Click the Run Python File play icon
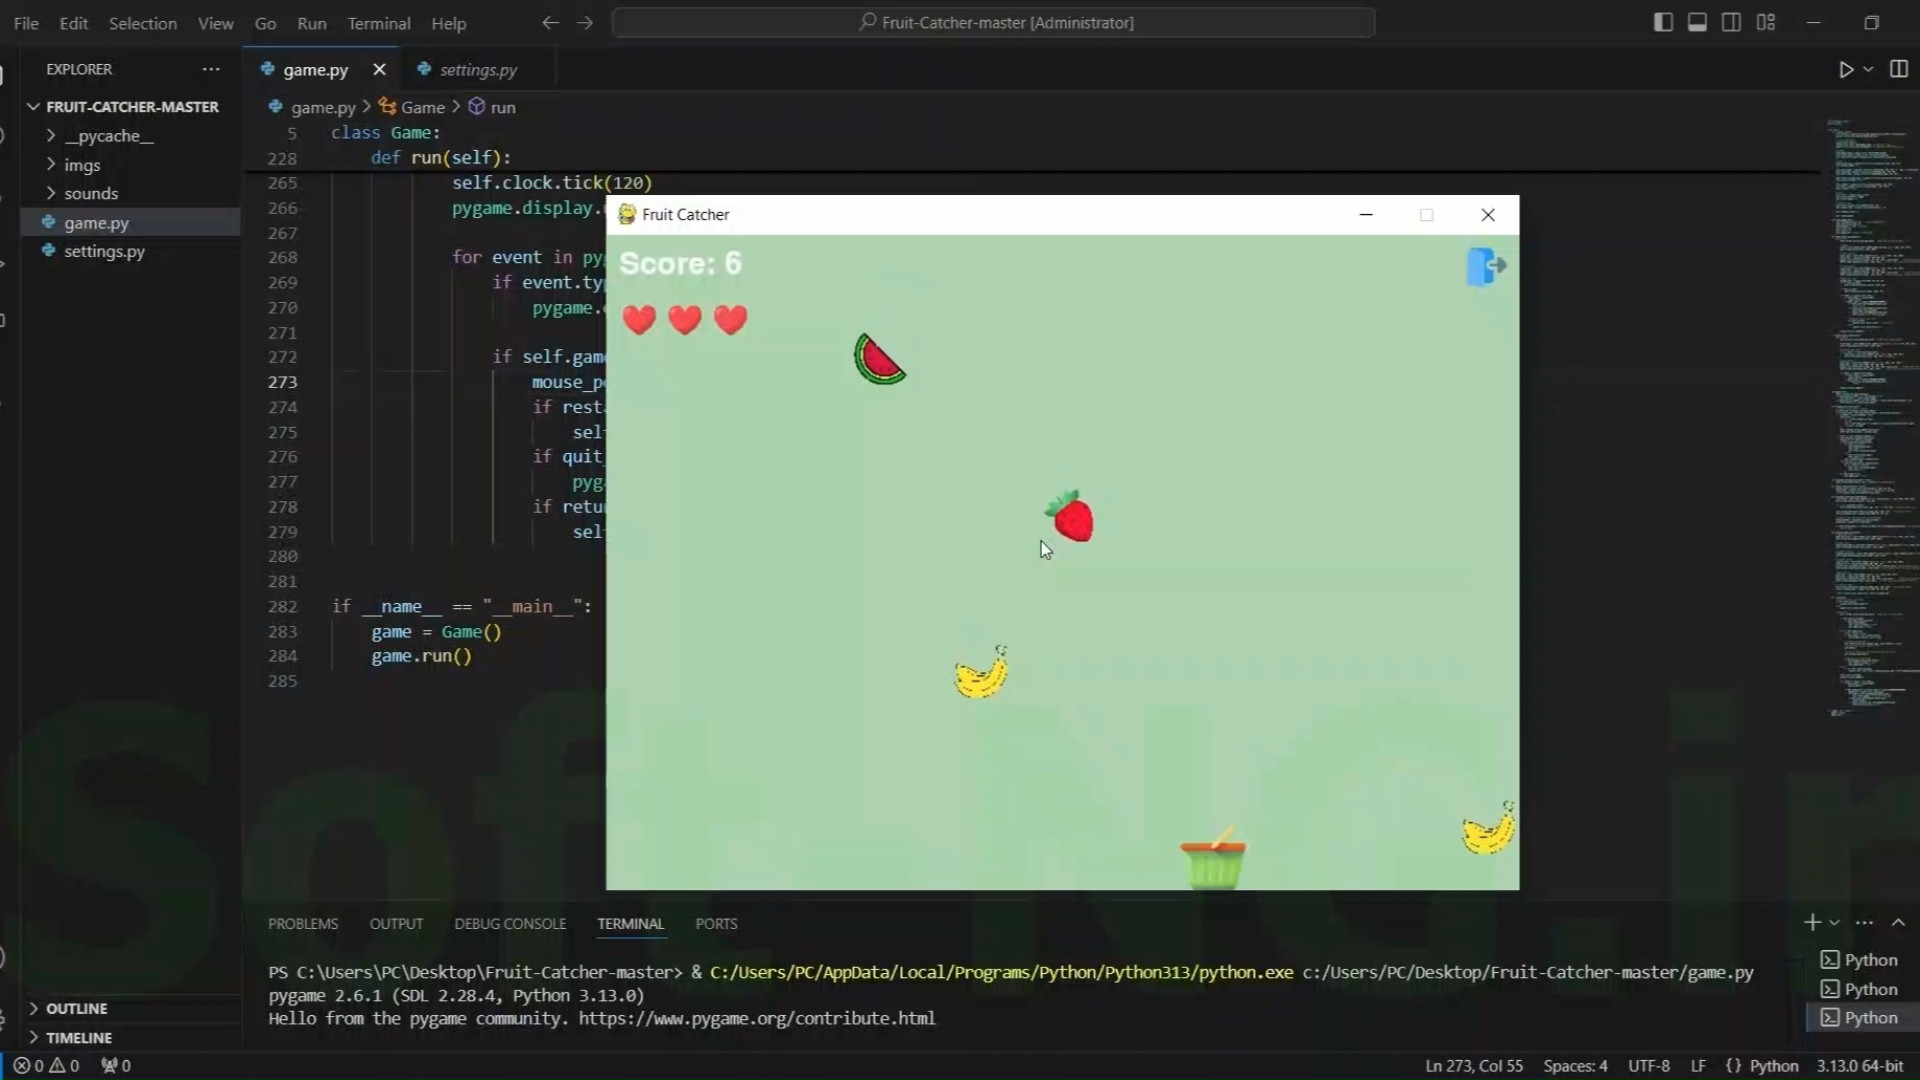 coord(1845,69)
